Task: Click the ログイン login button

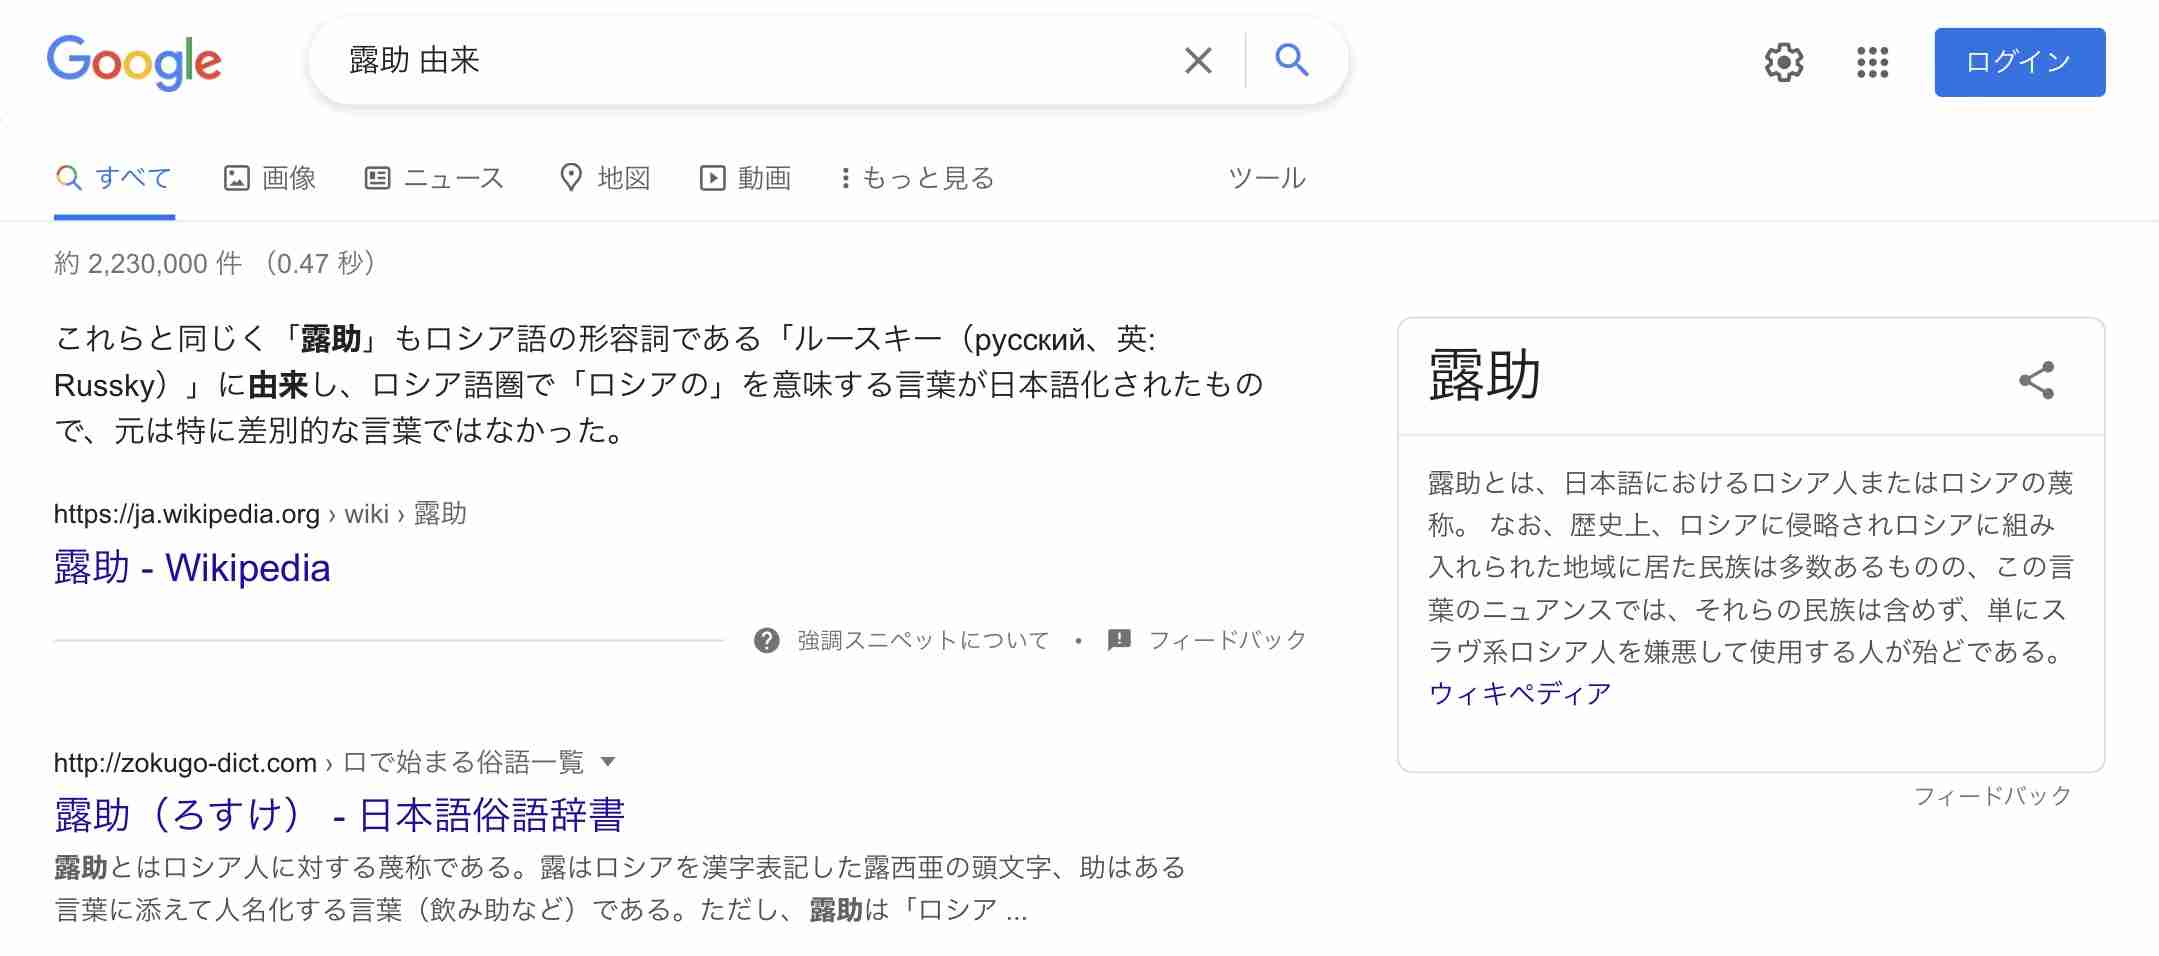Action: 2019,62
